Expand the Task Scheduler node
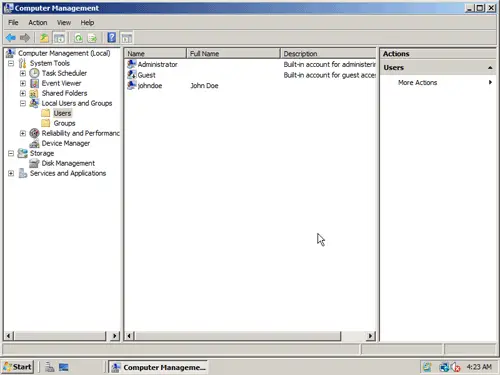This screenshot has height=375, width=500. tap(23, 73)
